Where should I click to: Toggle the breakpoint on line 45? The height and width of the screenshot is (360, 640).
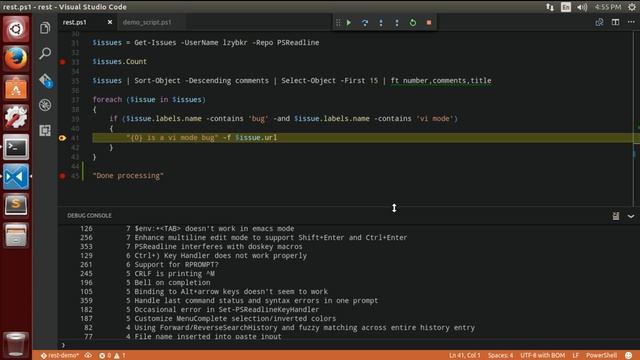62,176
